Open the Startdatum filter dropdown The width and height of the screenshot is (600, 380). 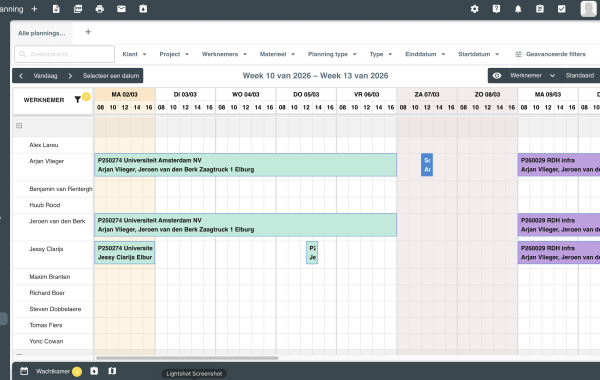click(x=479, y=54)
